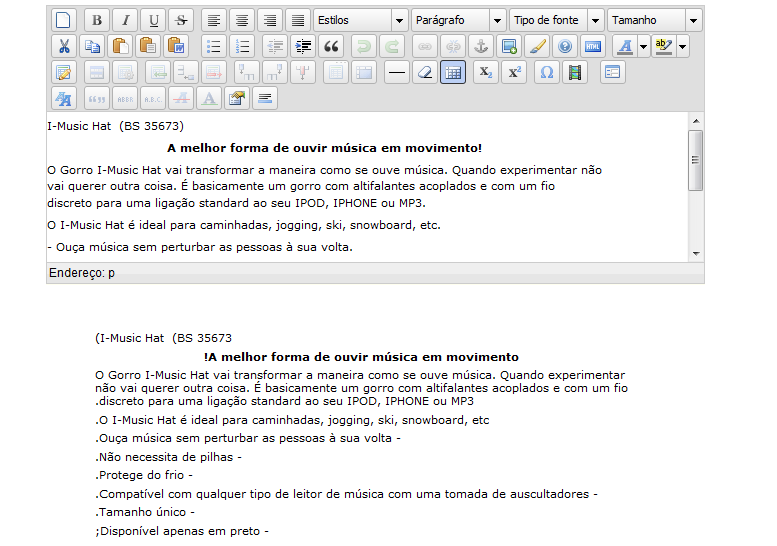Click the Insert template icon
This screenshot has width=777, height=546.
click(x=612, y=72)
